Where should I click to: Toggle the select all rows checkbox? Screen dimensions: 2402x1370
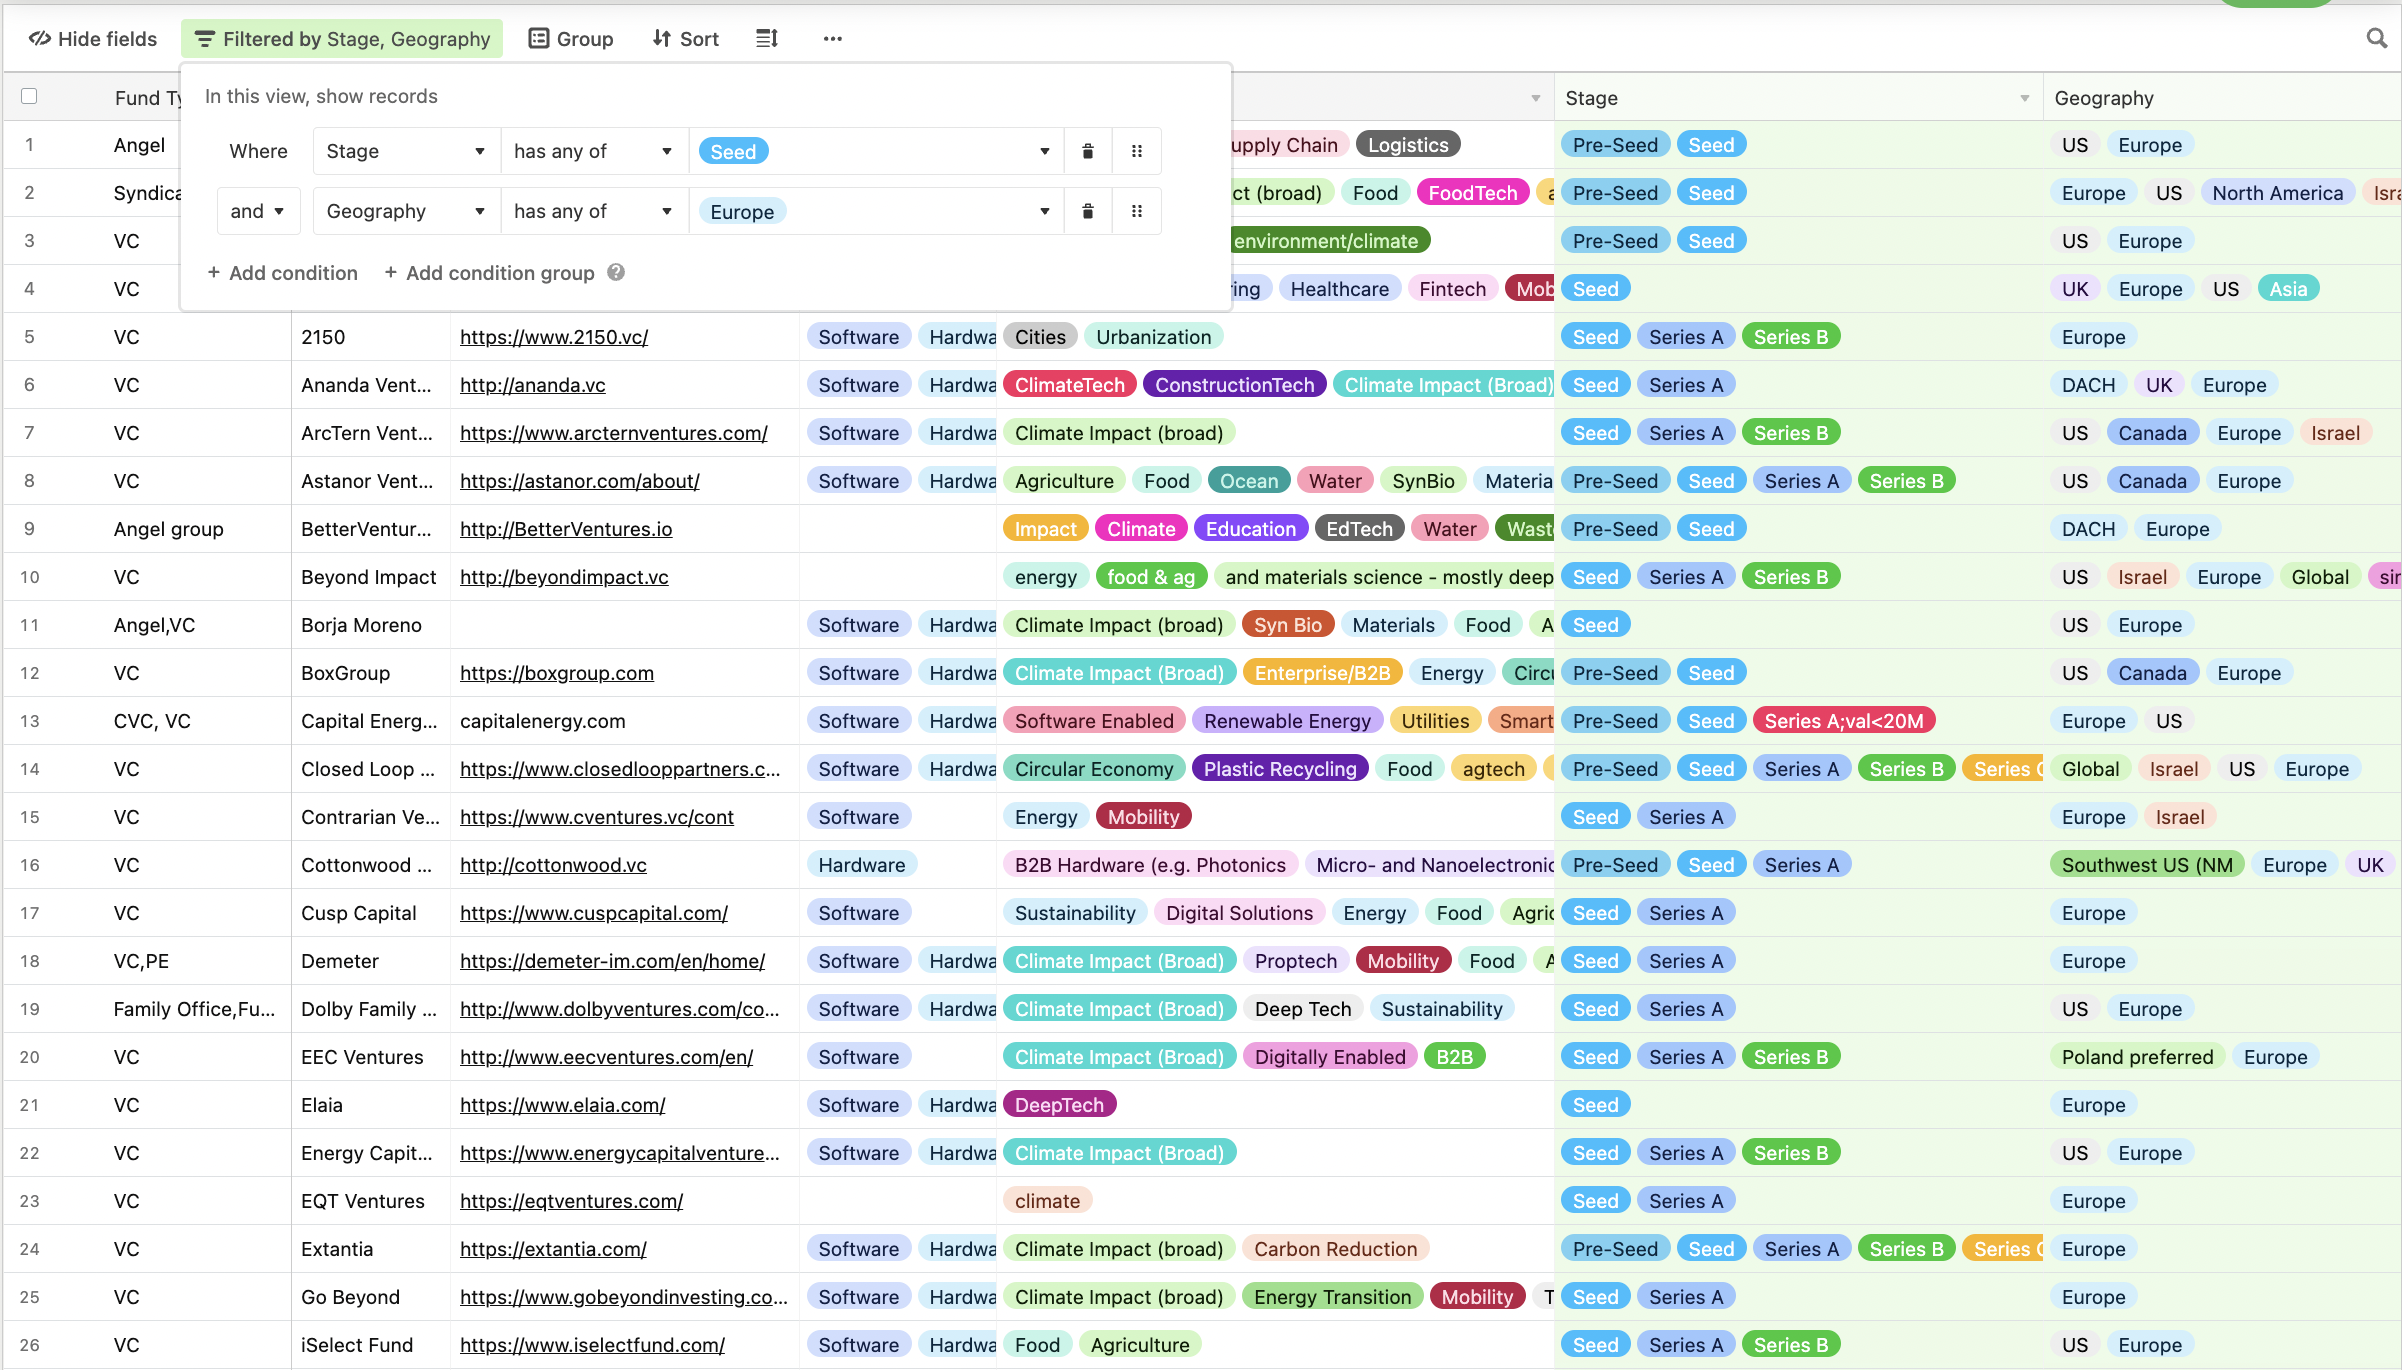tap(29, 96)
